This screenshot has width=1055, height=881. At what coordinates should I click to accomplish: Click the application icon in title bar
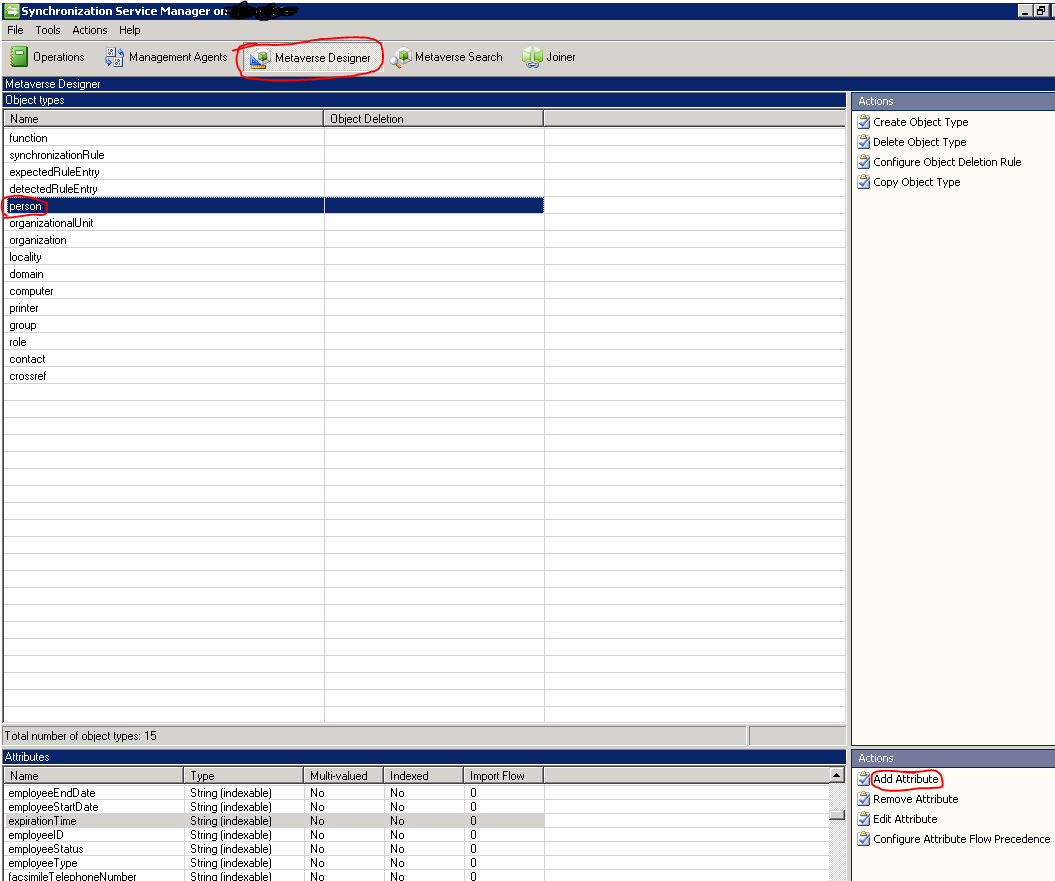11,11
